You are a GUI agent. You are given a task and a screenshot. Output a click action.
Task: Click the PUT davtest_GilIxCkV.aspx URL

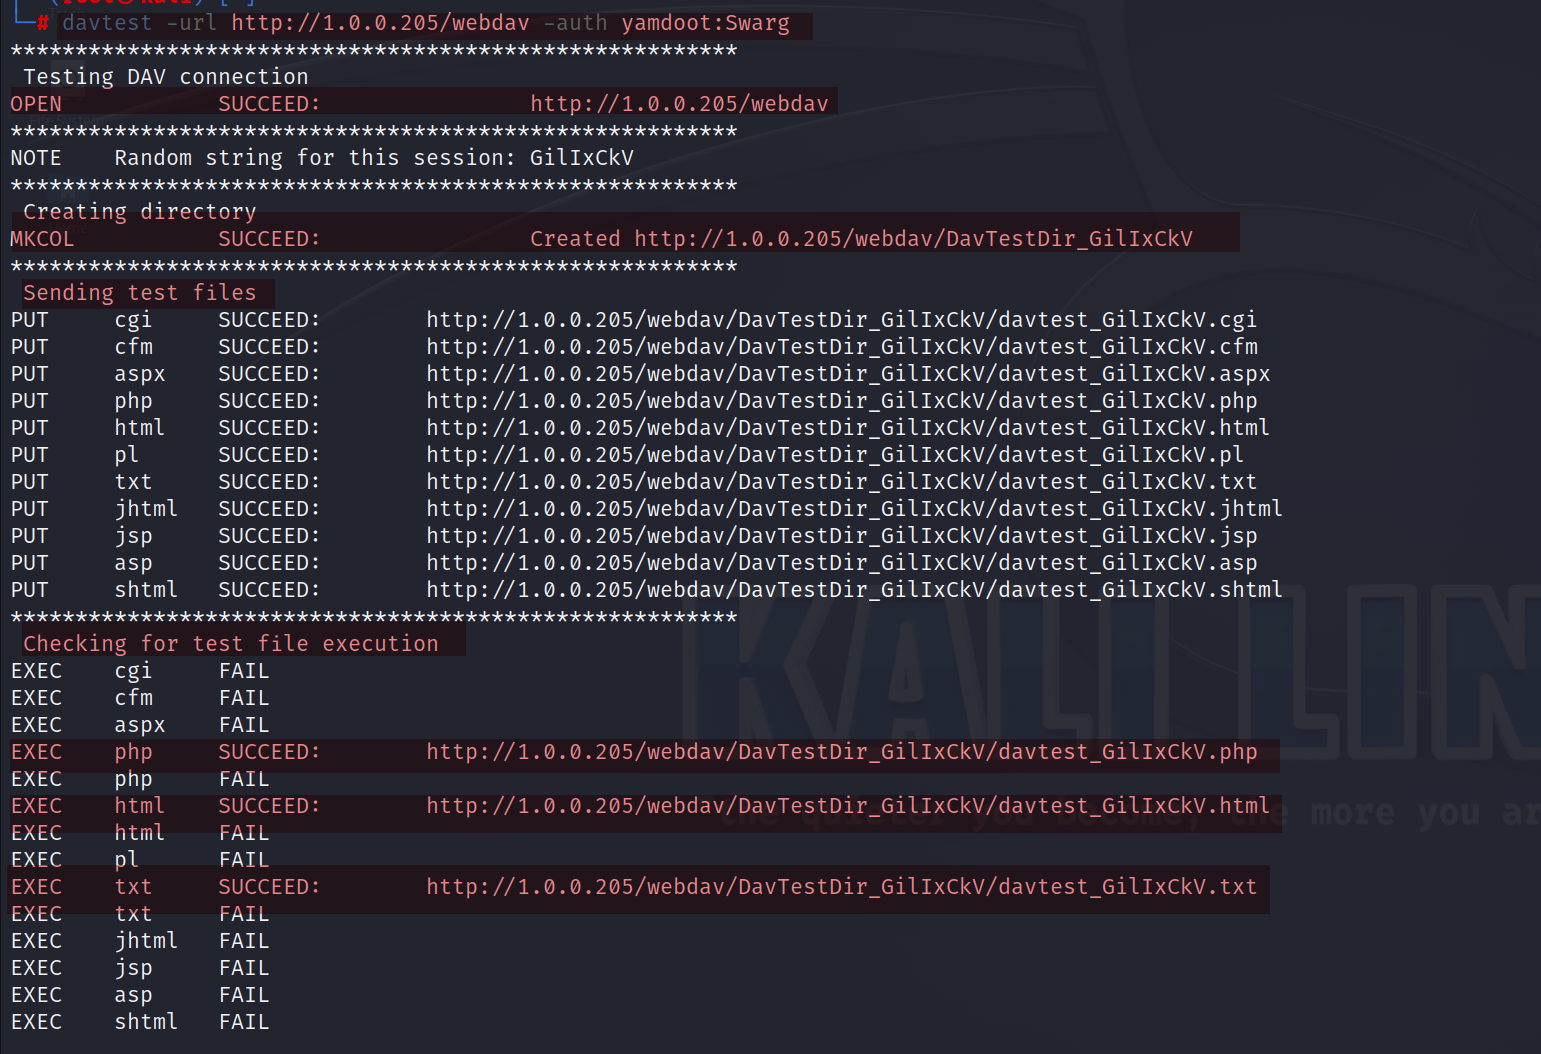(848, 374)
